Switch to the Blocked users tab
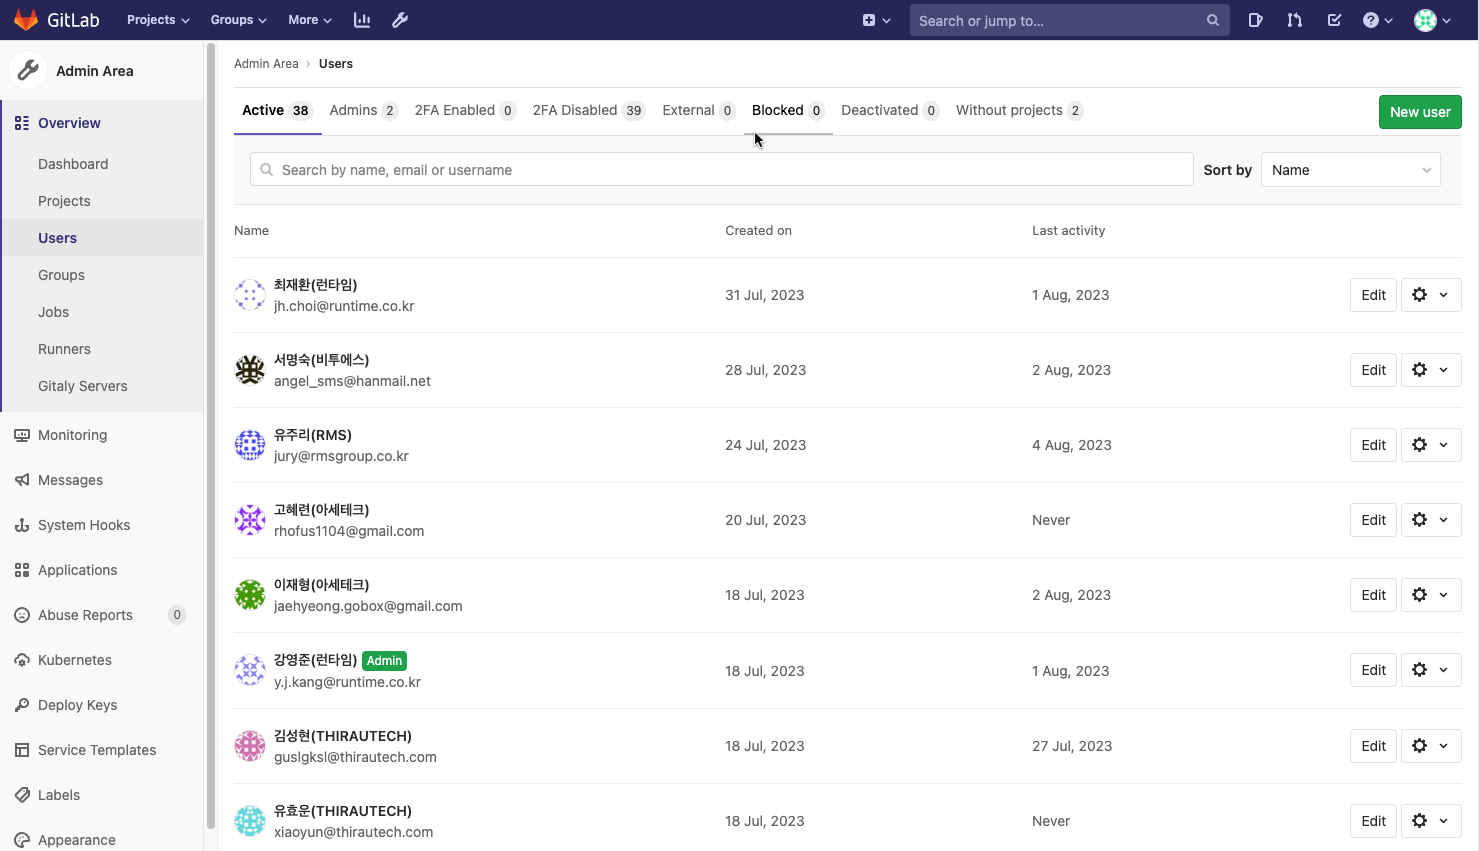Image resolution: width=1479 pixels, height=851 pixels. 787,110
